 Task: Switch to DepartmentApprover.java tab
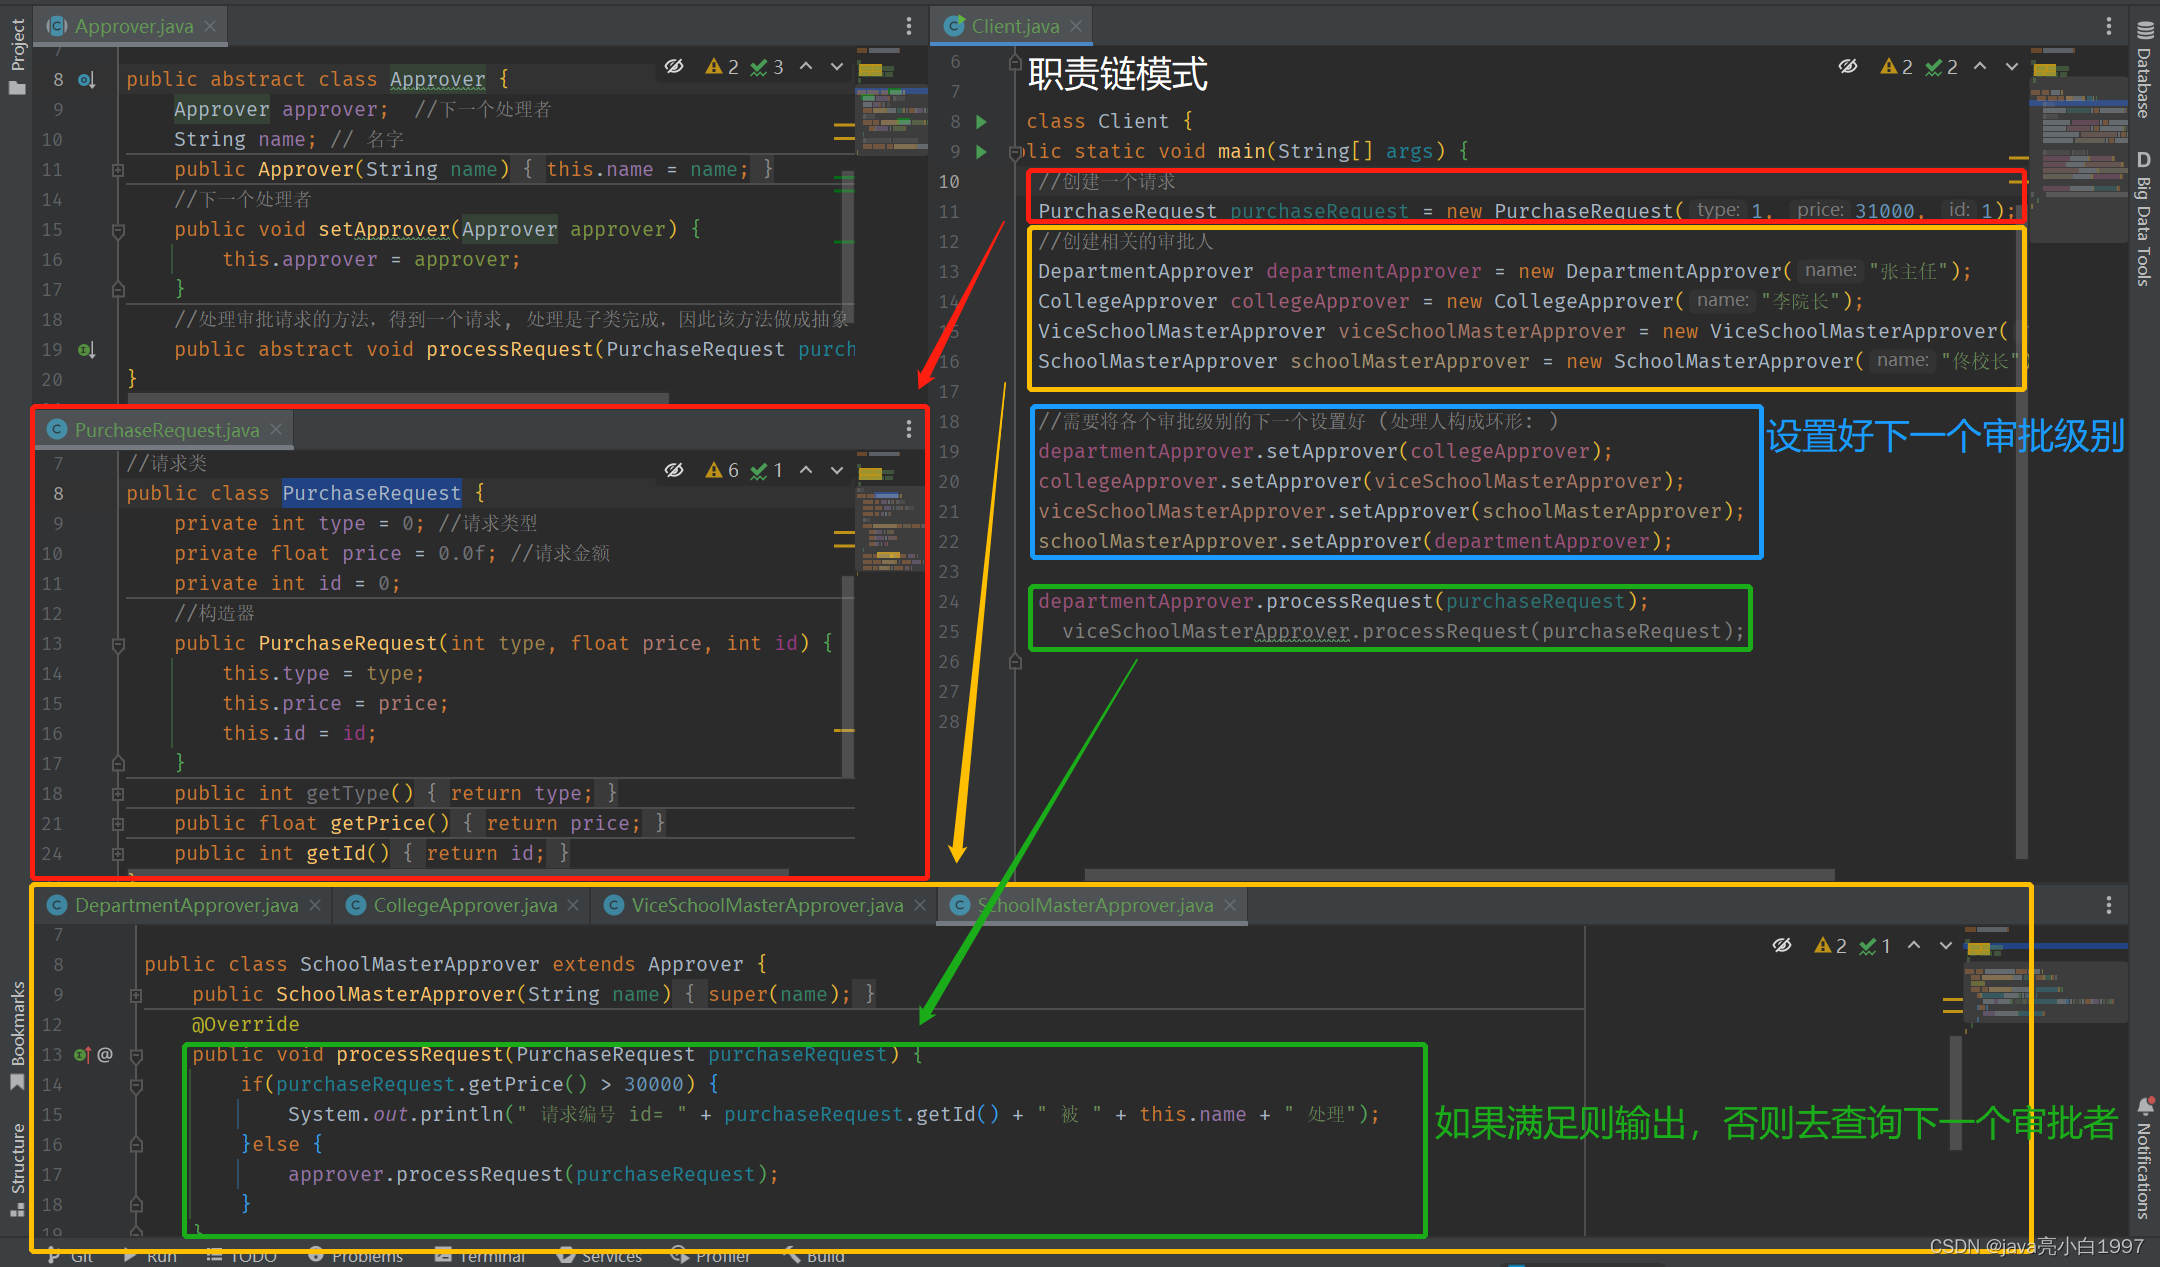pyautogui.click(x=186, y=905)
